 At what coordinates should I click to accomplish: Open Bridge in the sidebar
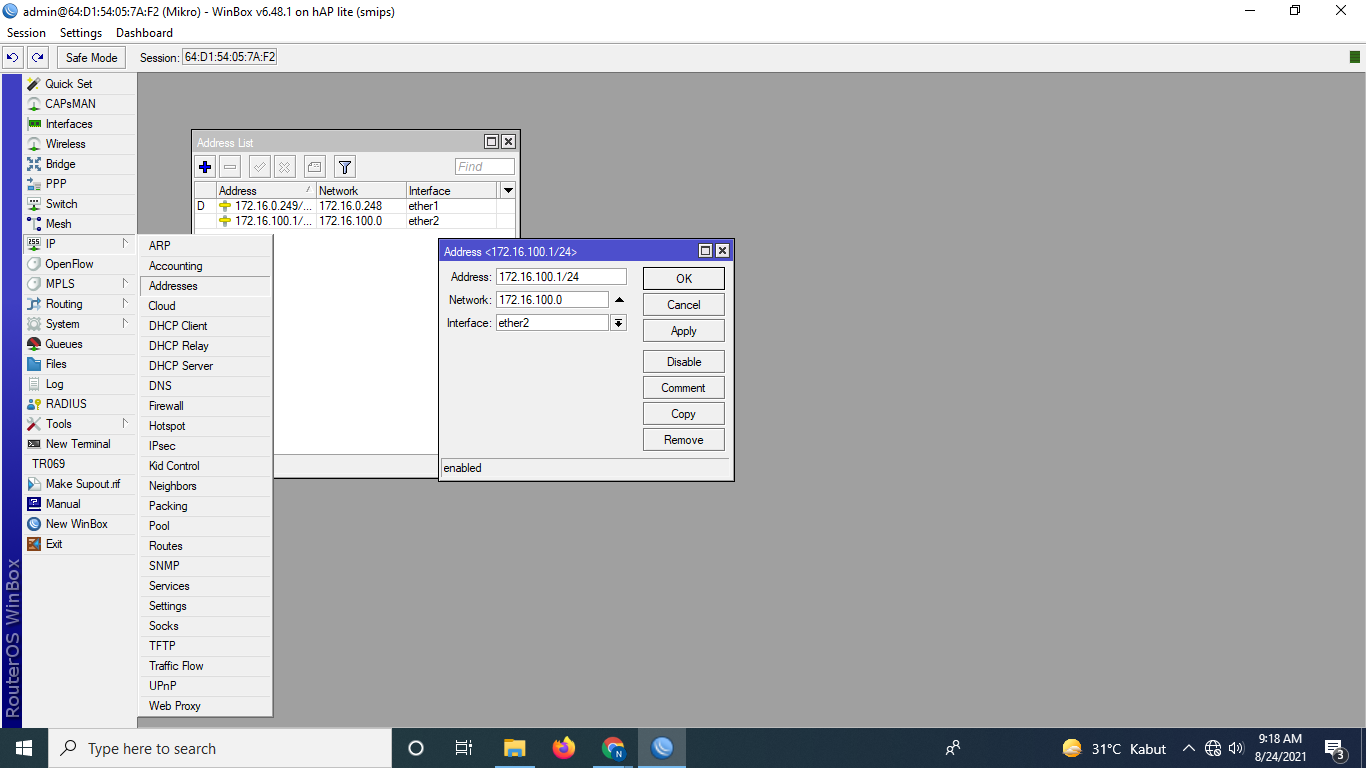coord(79,164)
